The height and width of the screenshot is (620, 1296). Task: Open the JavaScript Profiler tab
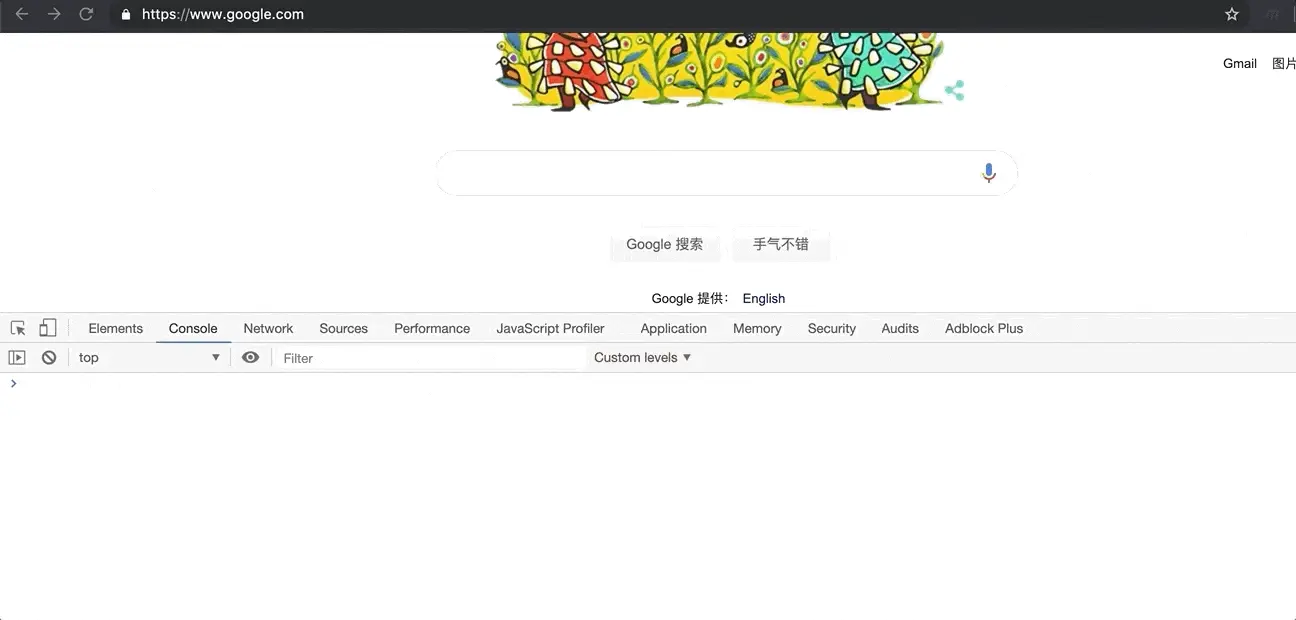pos(550,328)
